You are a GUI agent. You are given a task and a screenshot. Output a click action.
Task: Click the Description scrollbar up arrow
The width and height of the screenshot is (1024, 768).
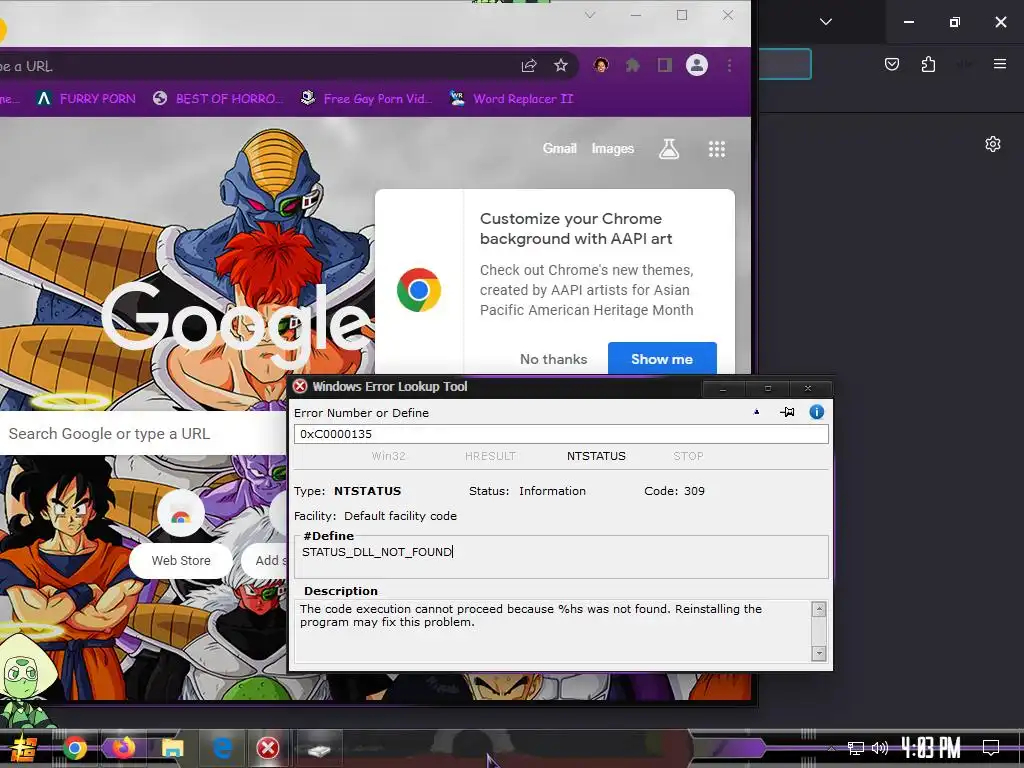819,609
